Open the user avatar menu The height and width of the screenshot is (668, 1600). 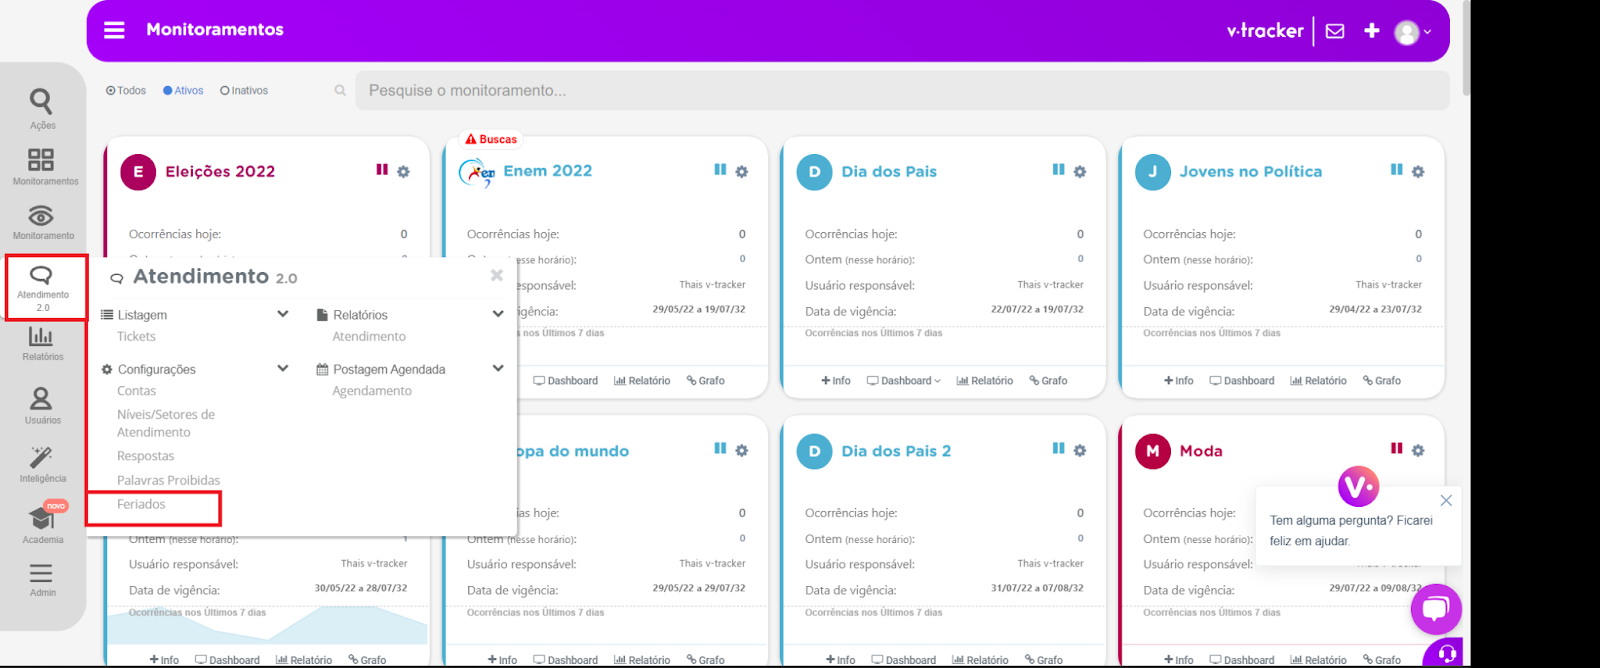[x=1412, y=32]
